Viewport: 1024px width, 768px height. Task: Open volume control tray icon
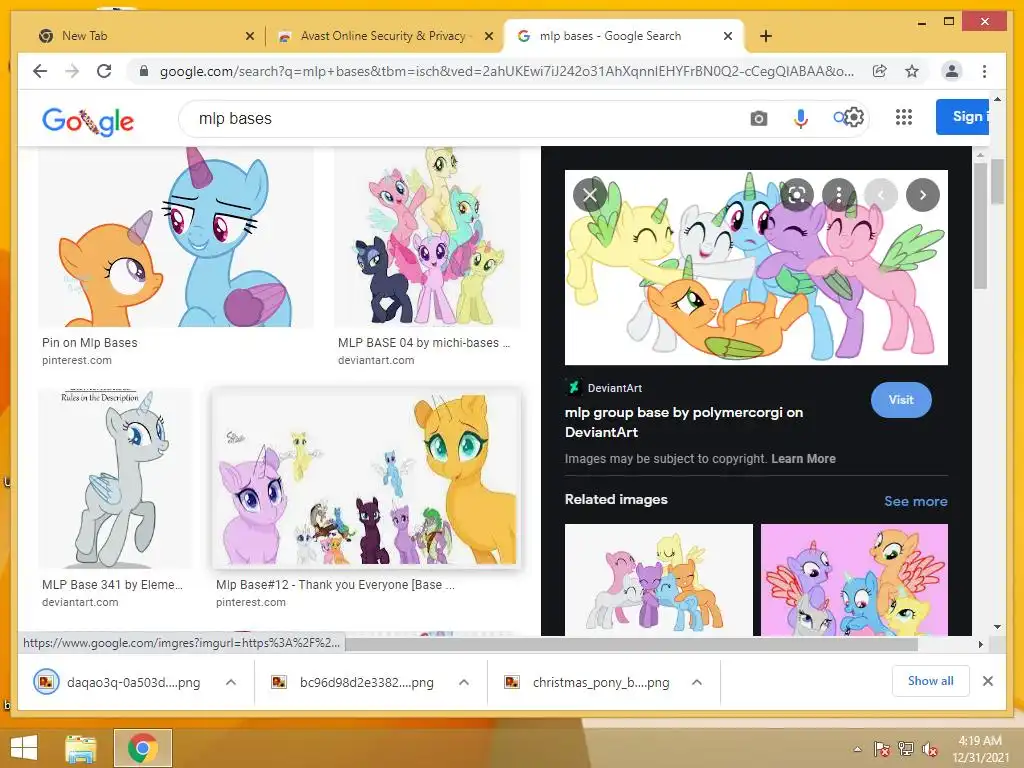[930, 749]
